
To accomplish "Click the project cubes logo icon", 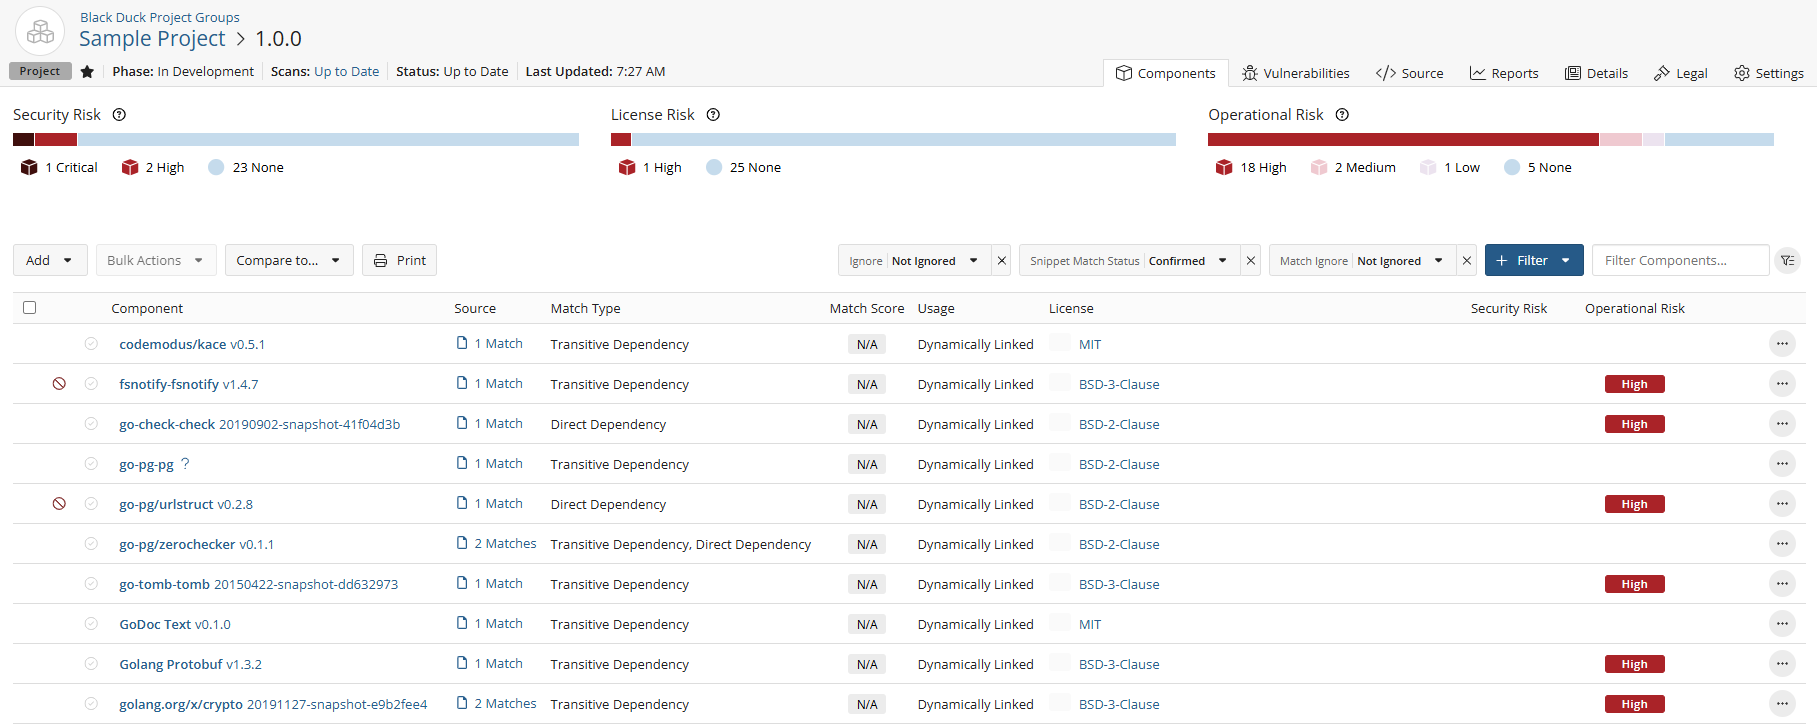I will pyautogui.click(x=40, y=32).
